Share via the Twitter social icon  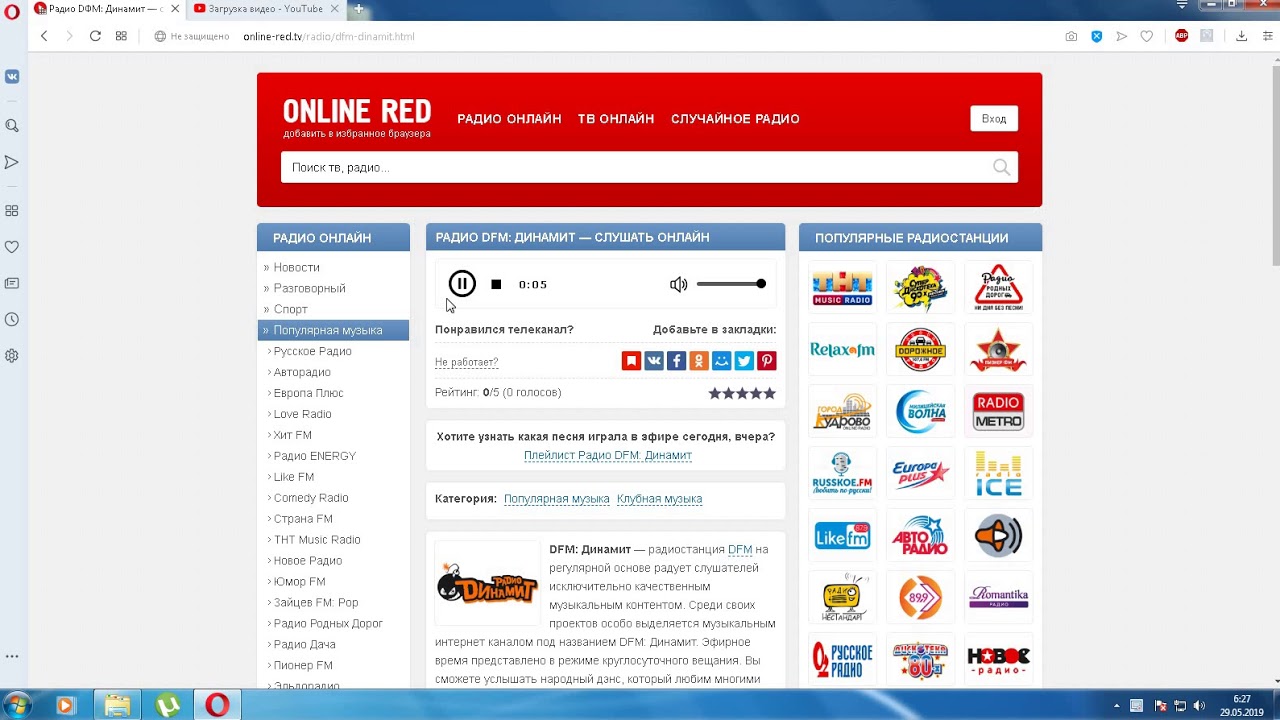[x=744, y=361]
